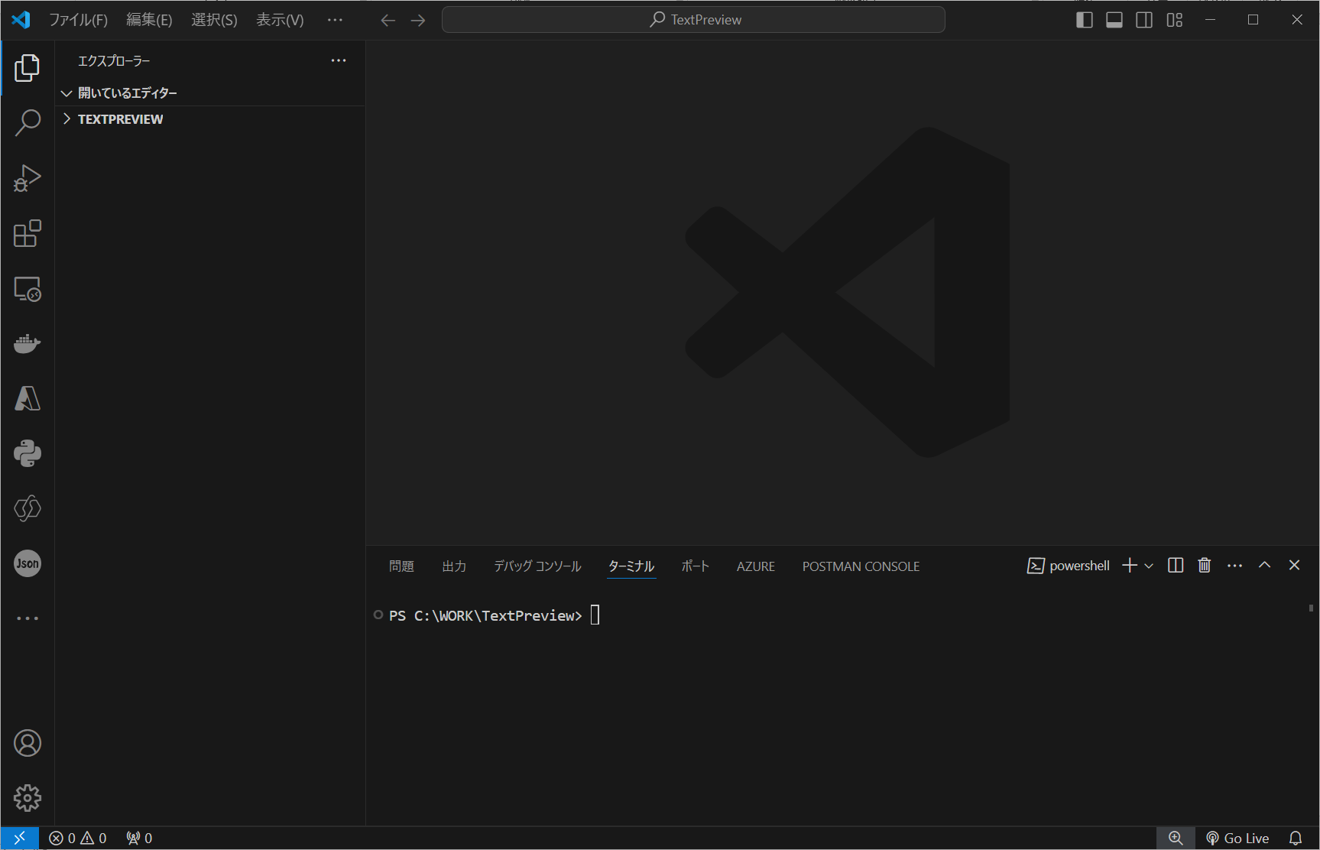Viewport: 1320px width, 850px height.
Task: Show additional views in activity bar
Action: click(27, 618)
